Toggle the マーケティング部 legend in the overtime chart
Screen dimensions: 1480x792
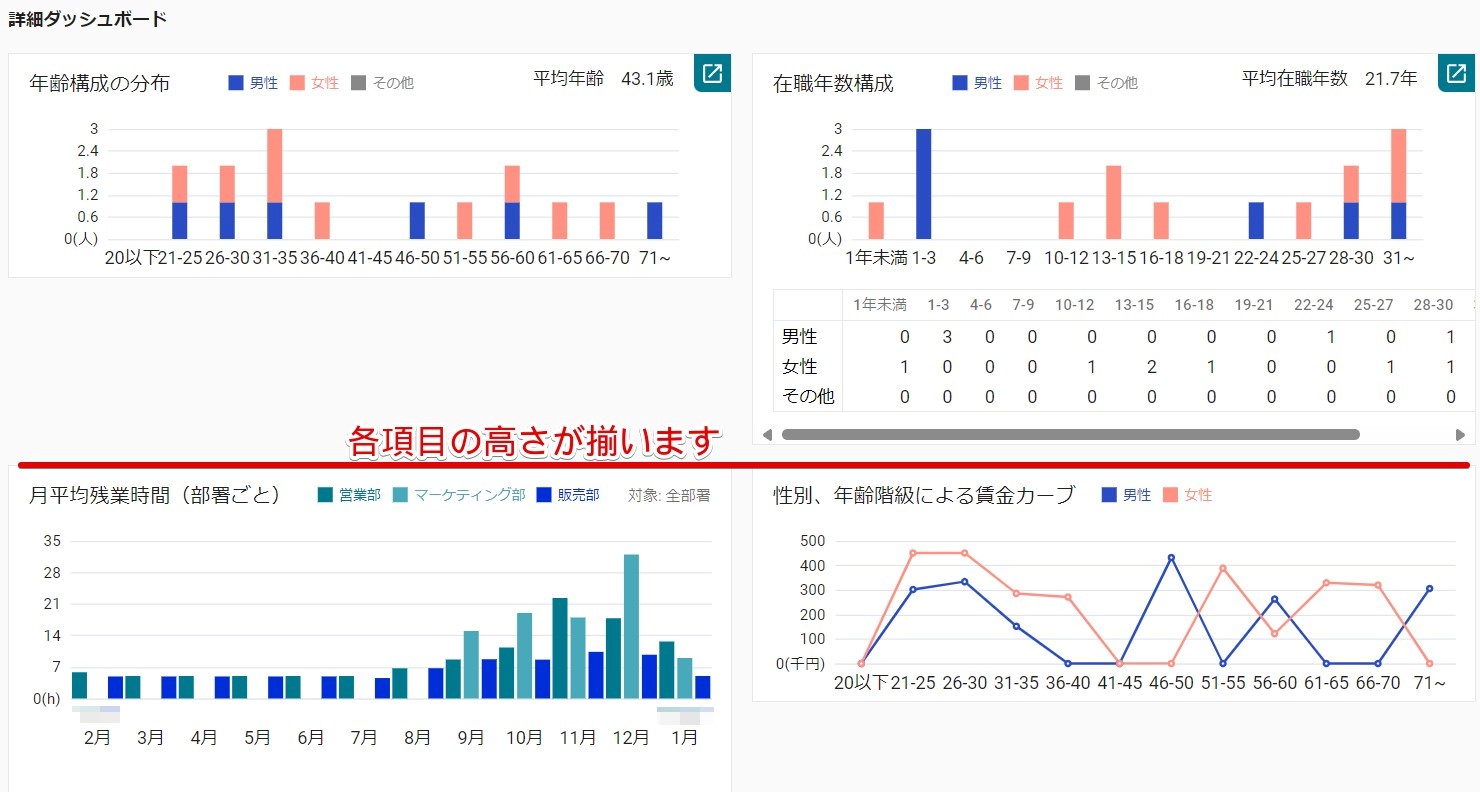(459, 495)
